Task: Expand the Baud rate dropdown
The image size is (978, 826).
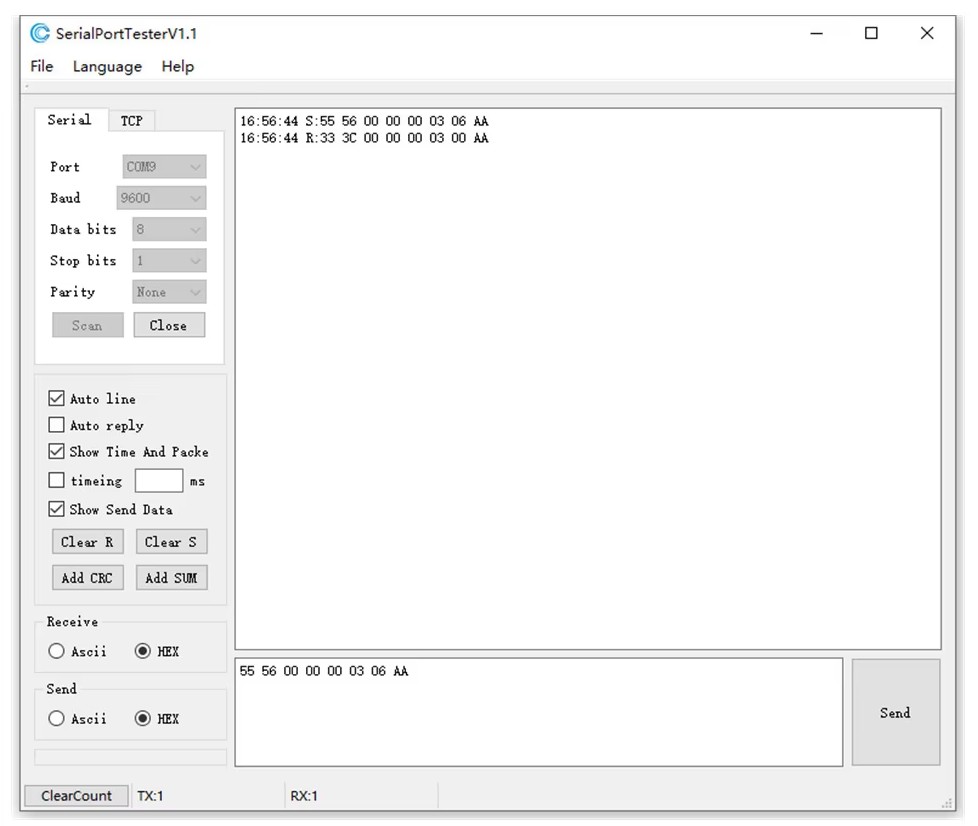Action: click(x=161, y=198)
